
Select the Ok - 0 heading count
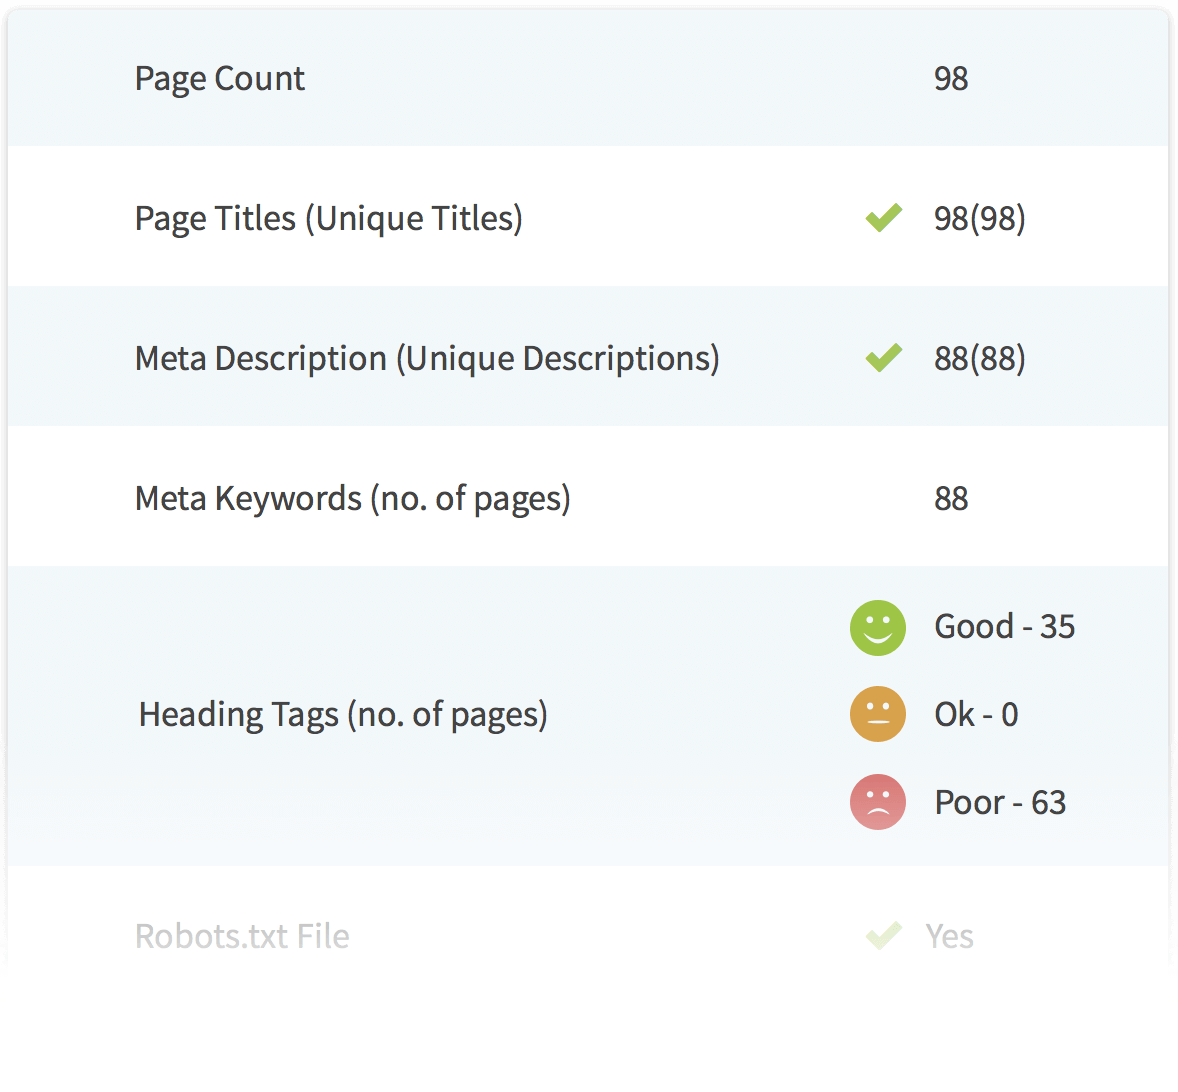tap(976, 714)
